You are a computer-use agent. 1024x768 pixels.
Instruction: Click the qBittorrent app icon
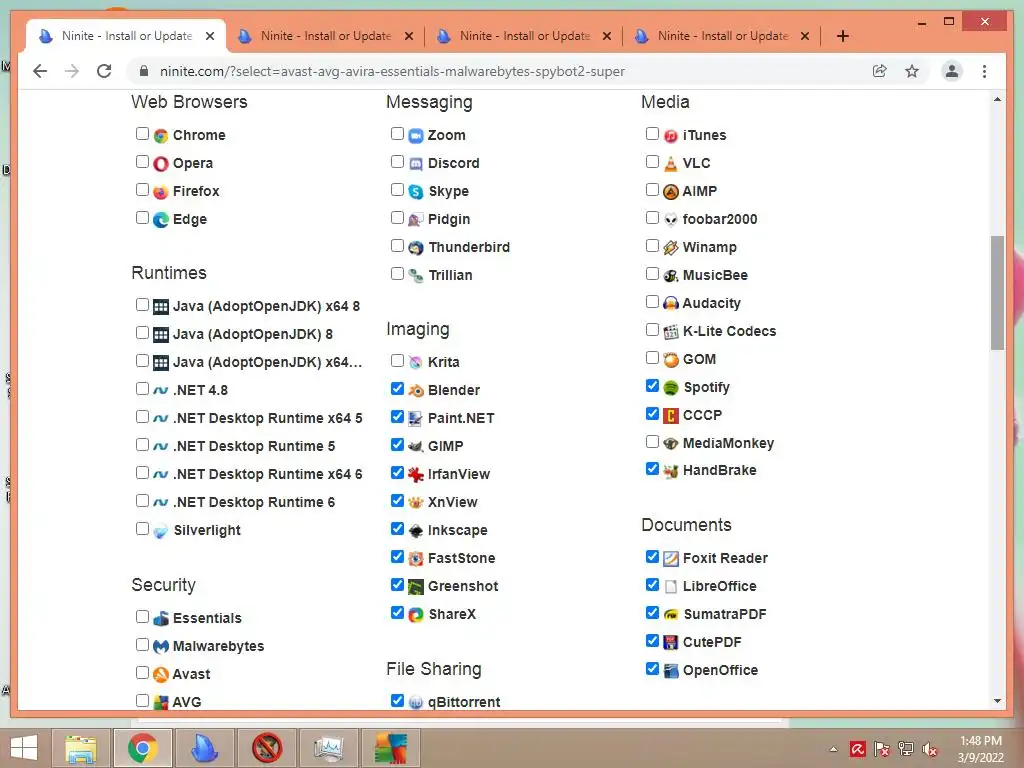[x=416, y=703]
